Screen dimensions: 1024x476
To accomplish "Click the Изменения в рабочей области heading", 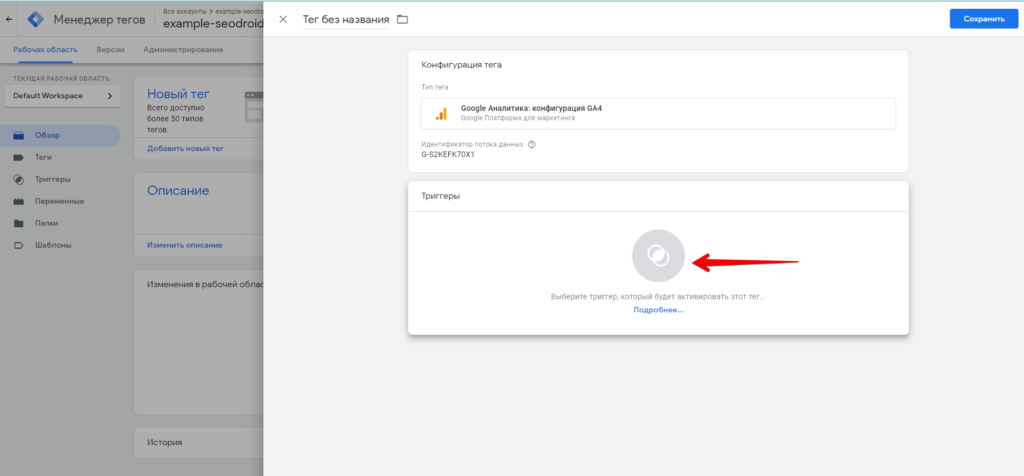I will click(204, 285).
